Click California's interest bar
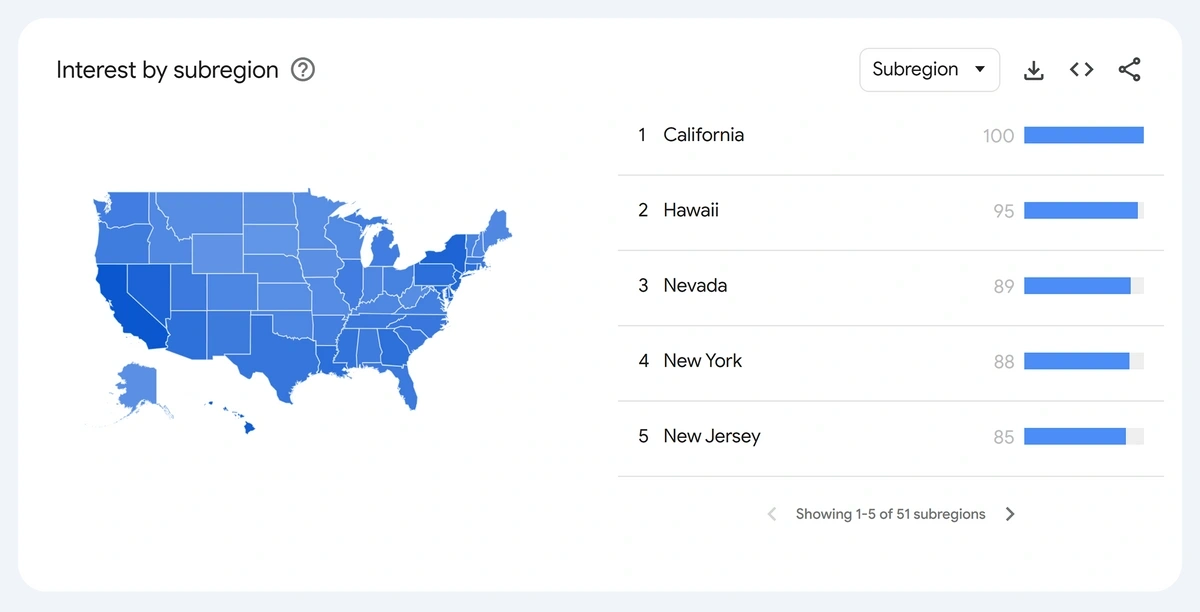 (x=1083, y=135)
